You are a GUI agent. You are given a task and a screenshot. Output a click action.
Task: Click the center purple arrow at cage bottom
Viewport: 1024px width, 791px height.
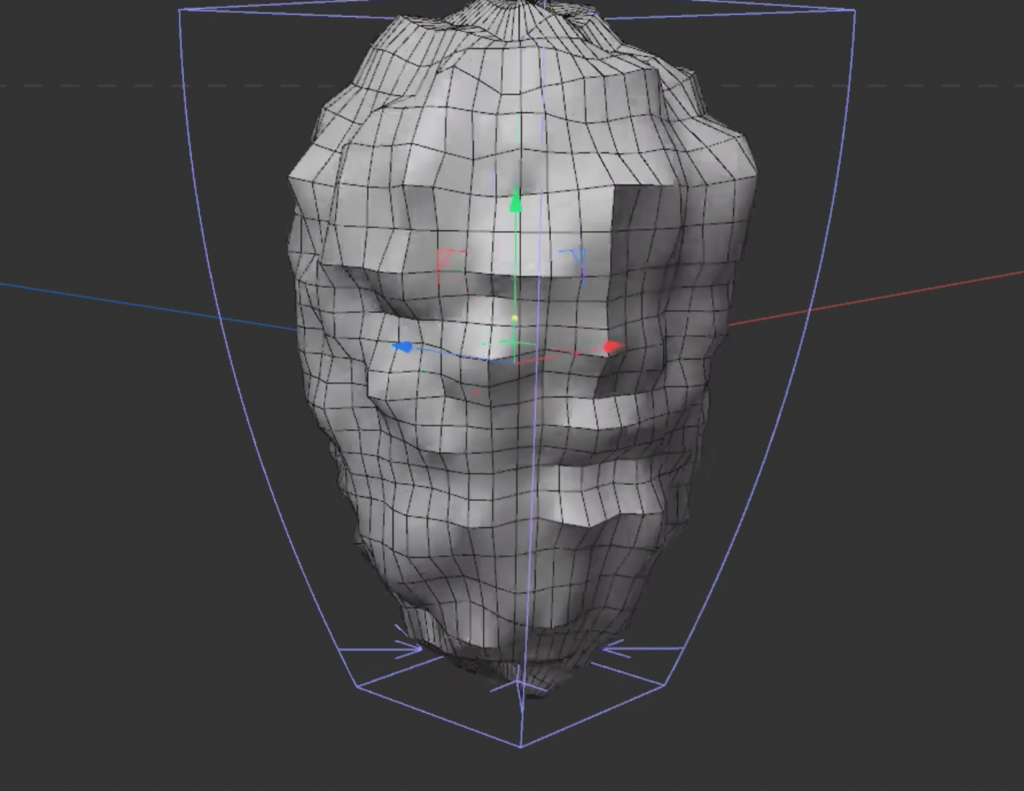click(x=517, y=686)
